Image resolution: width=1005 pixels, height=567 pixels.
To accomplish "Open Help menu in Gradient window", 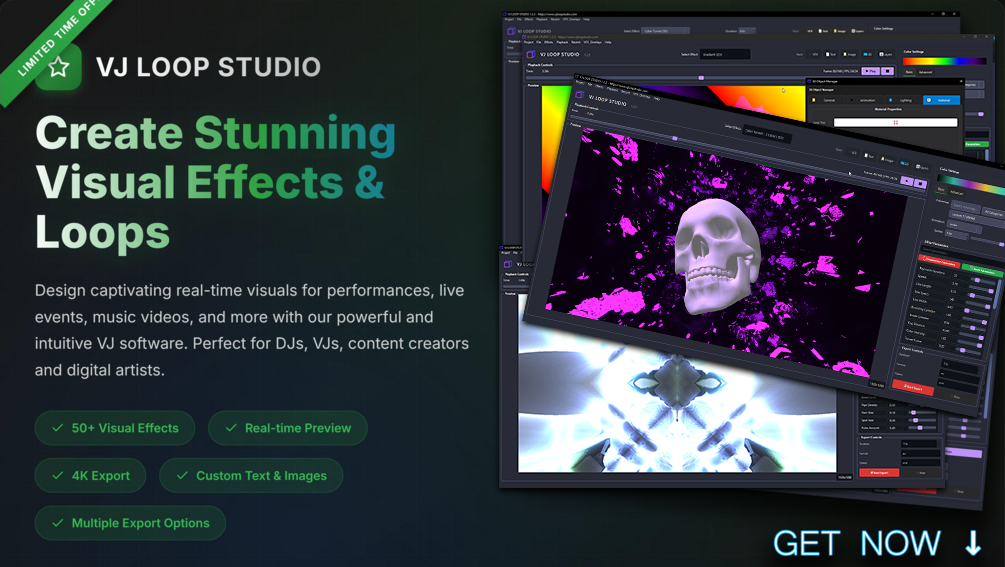I will coord(608,42).
